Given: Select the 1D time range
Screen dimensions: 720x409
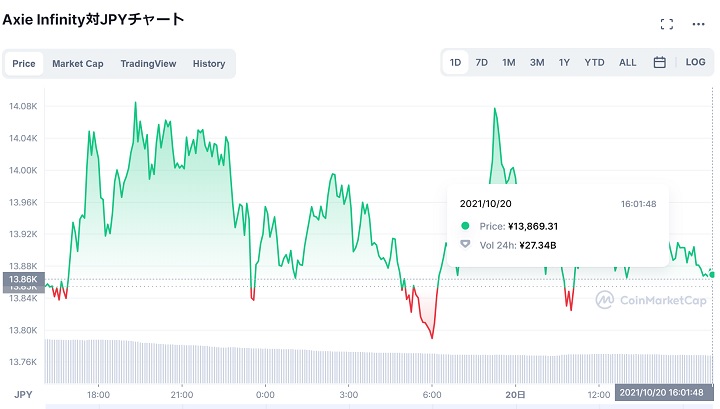Looking at the screenshot, I should pyautogui.click(x=456, y=62).
